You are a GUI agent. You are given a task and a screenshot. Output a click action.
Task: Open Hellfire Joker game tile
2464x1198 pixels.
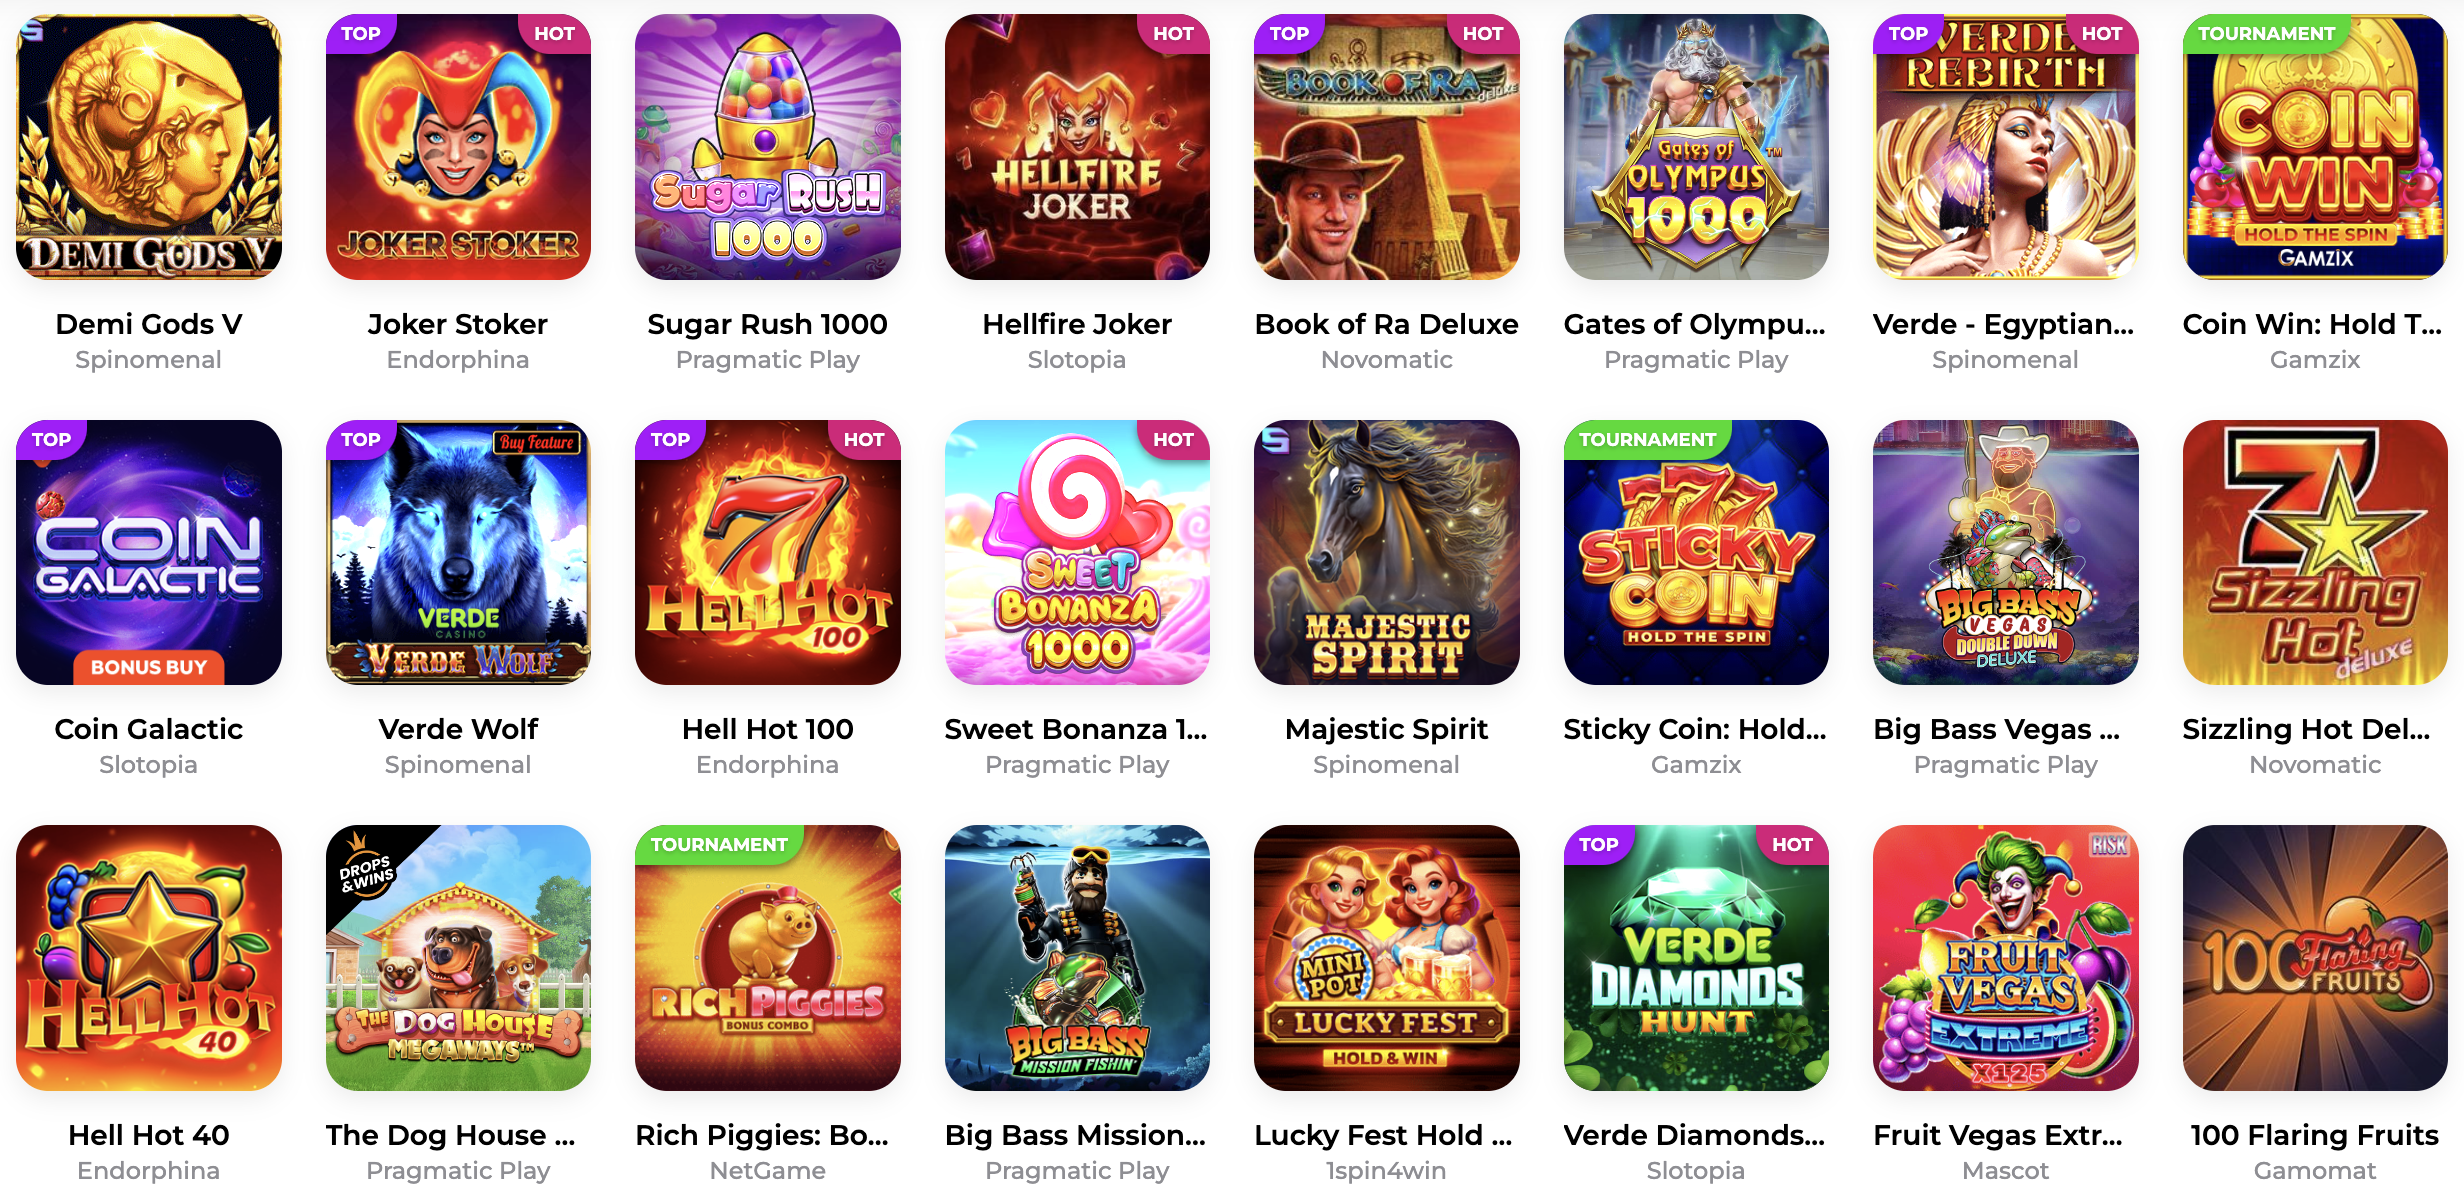coord(1077,147)
